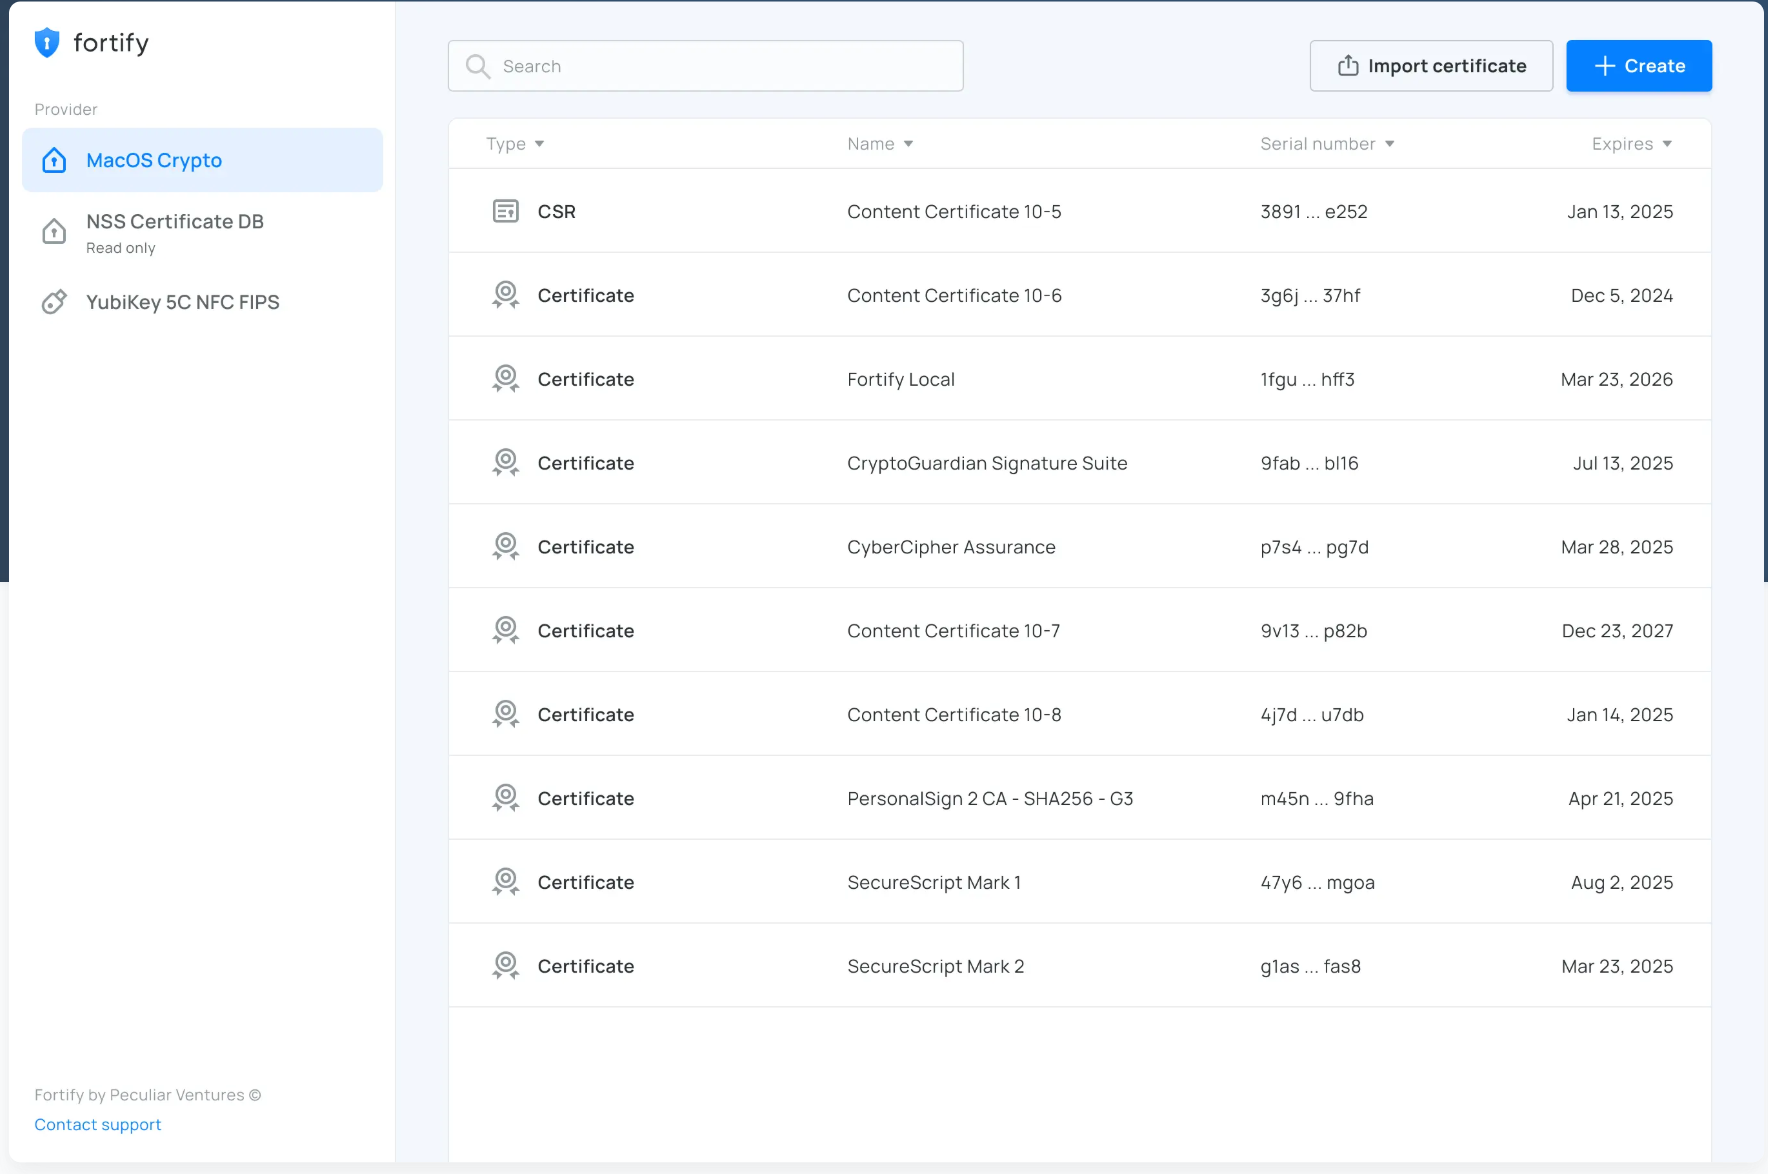Sort by Type column arrow

[x=540, y=144]
